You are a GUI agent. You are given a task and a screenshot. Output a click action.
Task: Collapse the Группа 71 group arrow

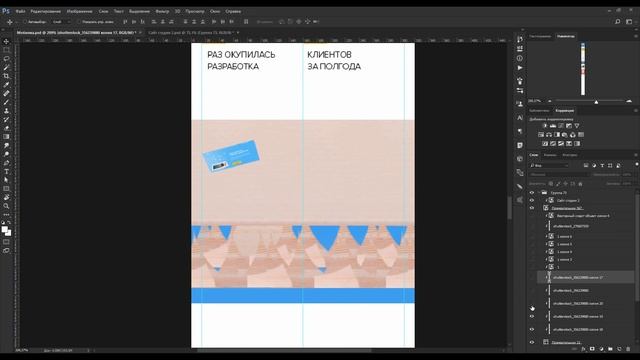[539, 192]
